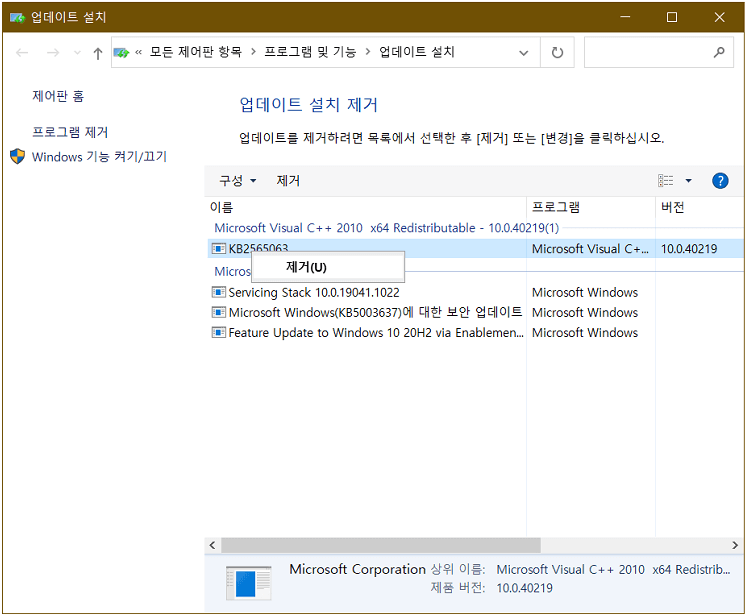
Task: Click the Back navigation arrow
Action: 22,53
